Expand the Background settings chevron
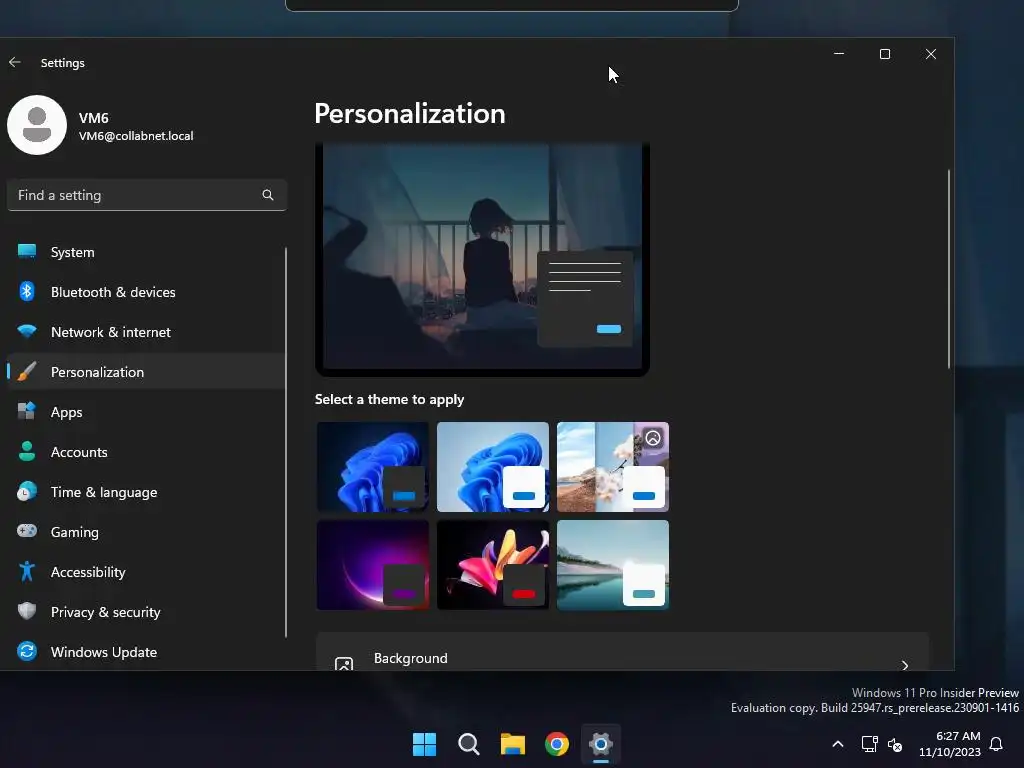The height and width of the screenshot is (768, 1024). pos(904,664)
